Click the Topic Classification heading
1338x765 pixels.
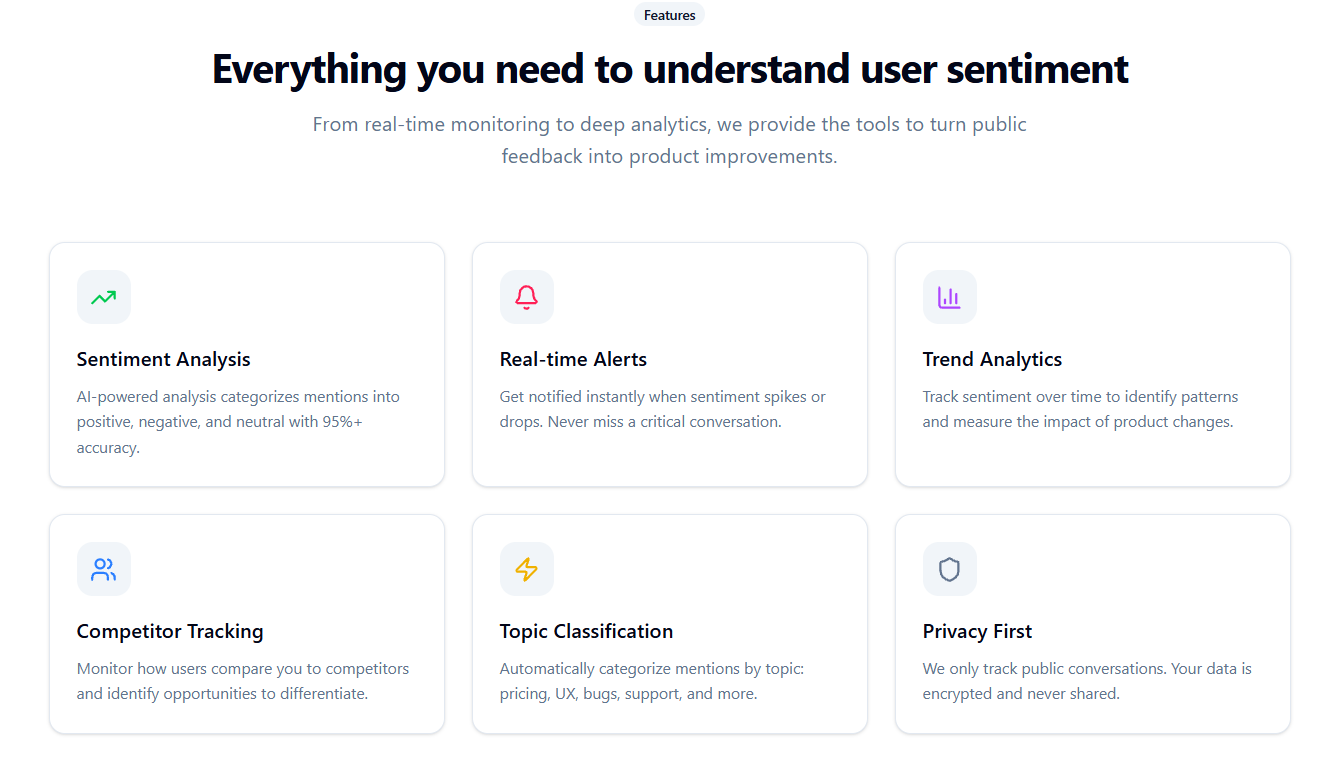tap(586, 631)
